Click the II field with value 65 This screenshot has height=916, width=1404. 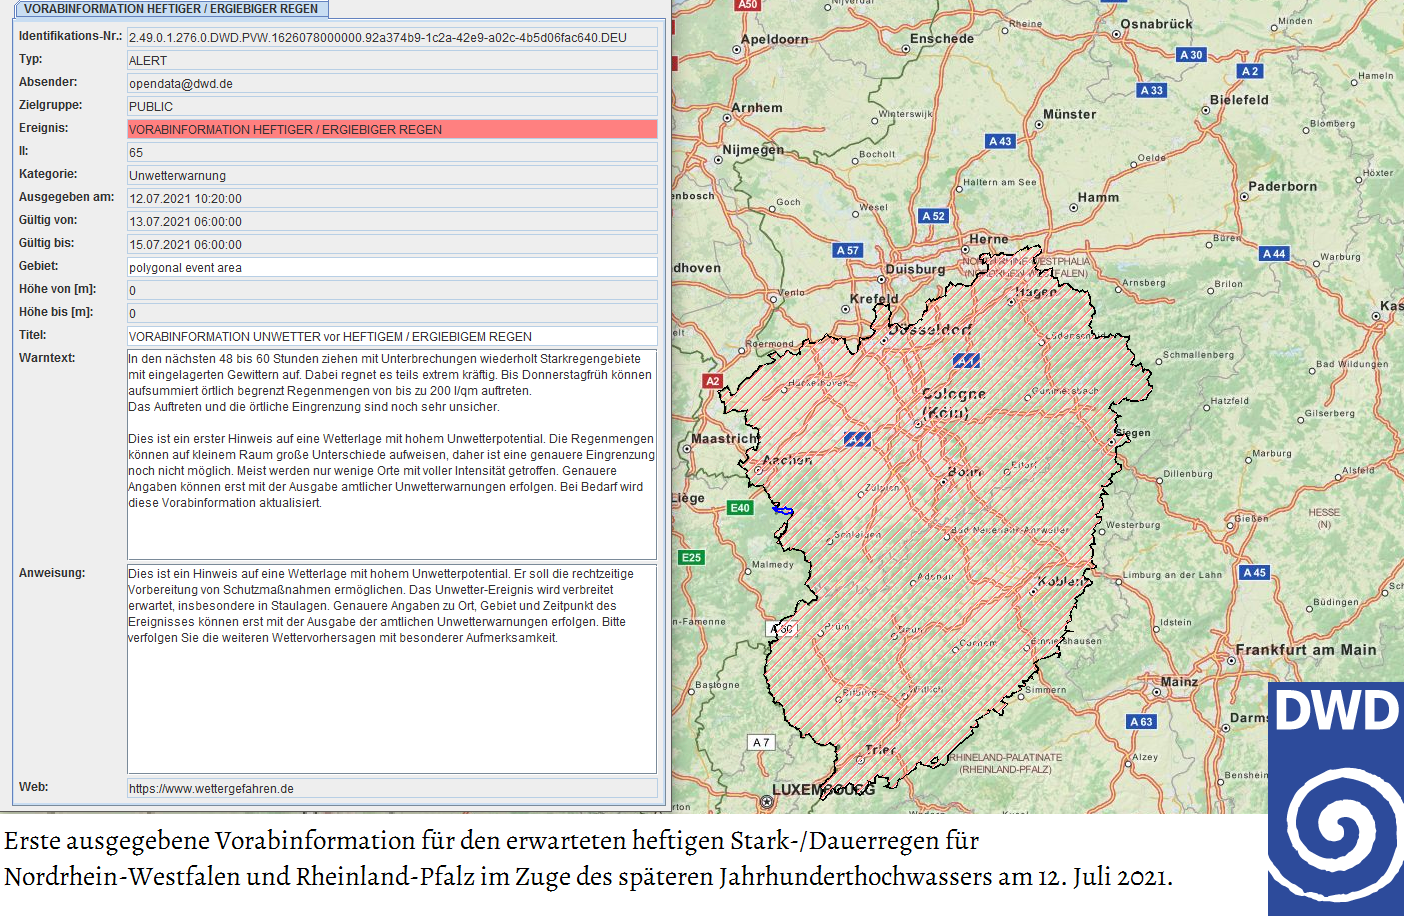(x=392, y=152)
